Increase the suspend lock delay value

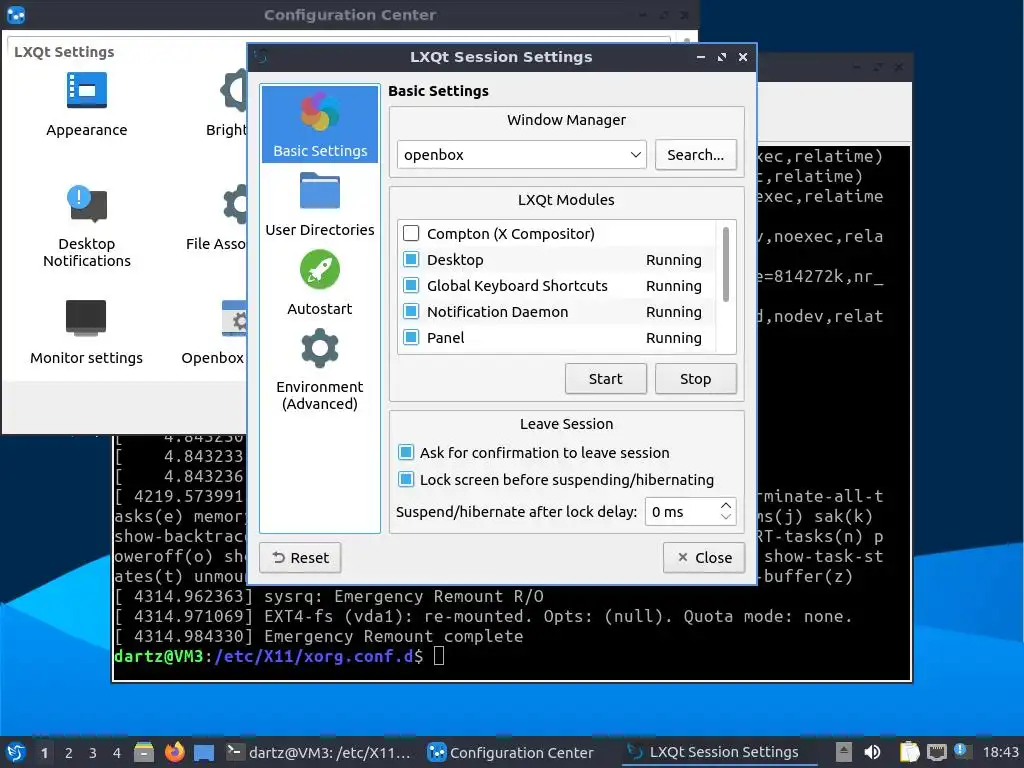click(726, 505)
